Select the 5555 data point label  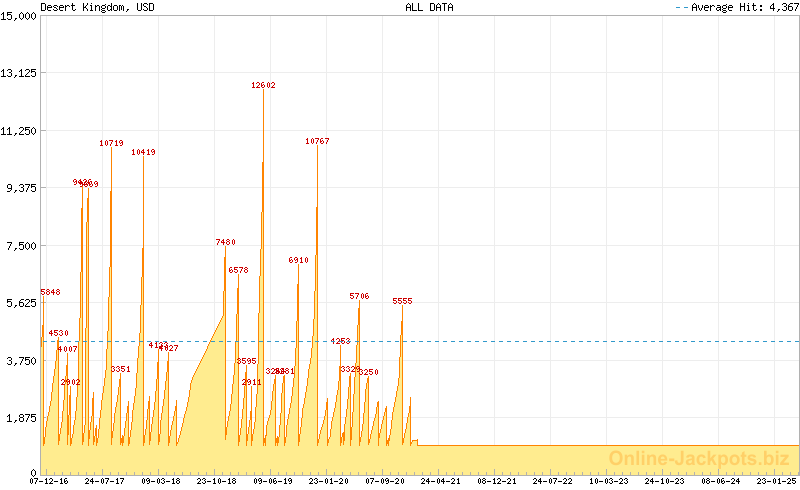tap(402, 301)
